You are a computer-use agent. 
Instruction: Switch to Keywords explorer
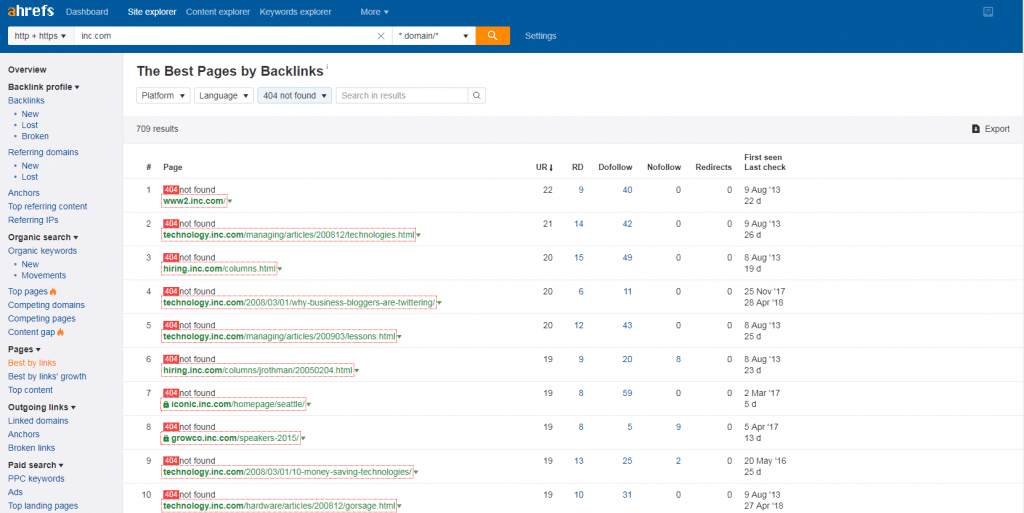click(x=295, y=12)
